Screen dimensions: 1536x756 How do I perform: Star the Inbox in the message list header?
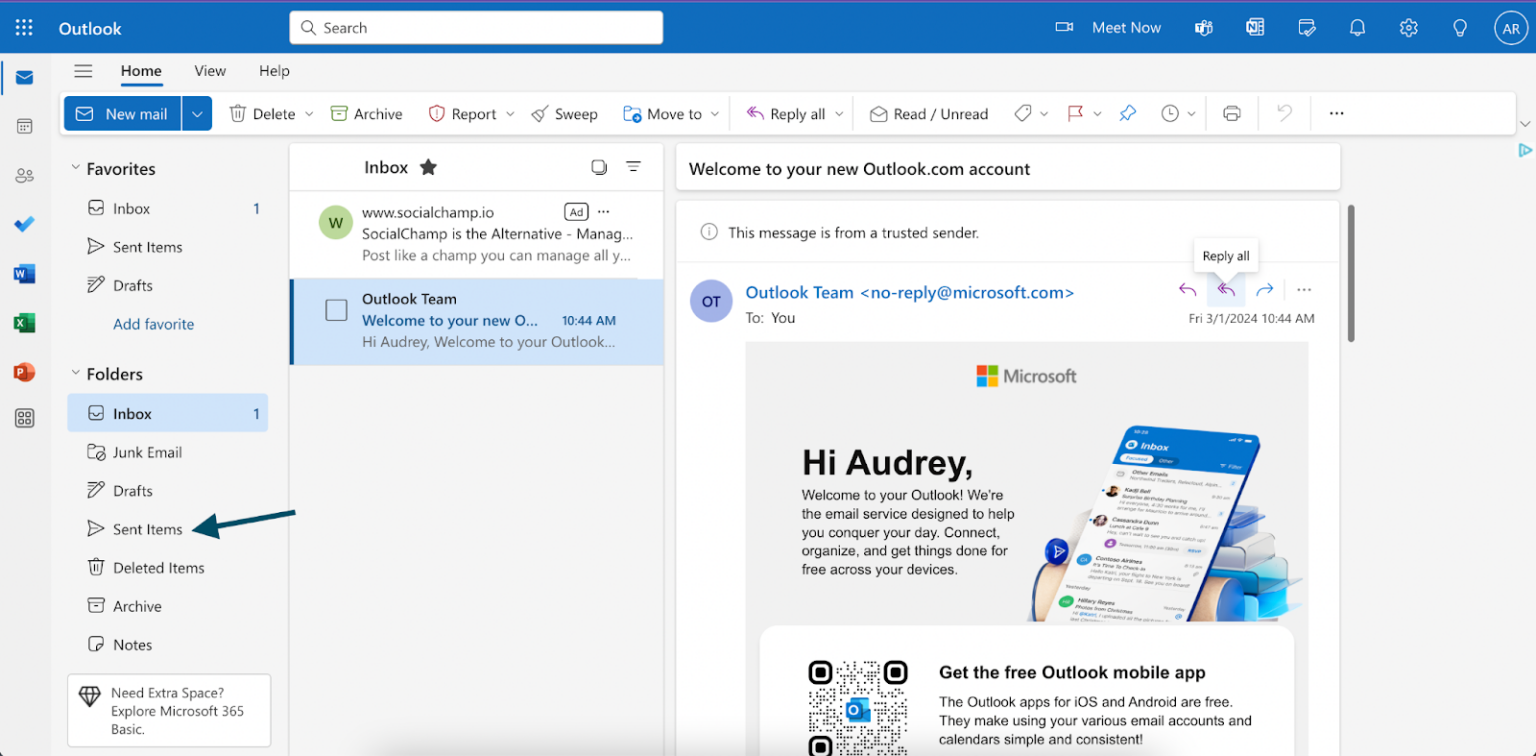tap(428, 167)
